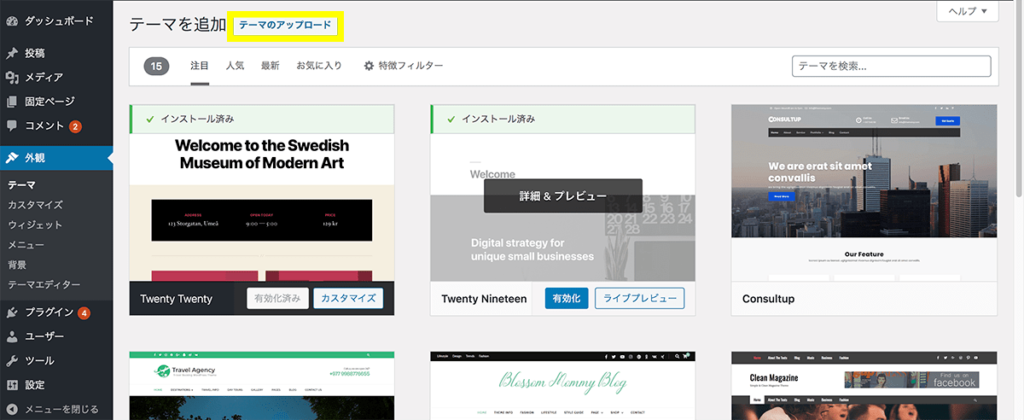Switch to the お気に入り tab

319,65
